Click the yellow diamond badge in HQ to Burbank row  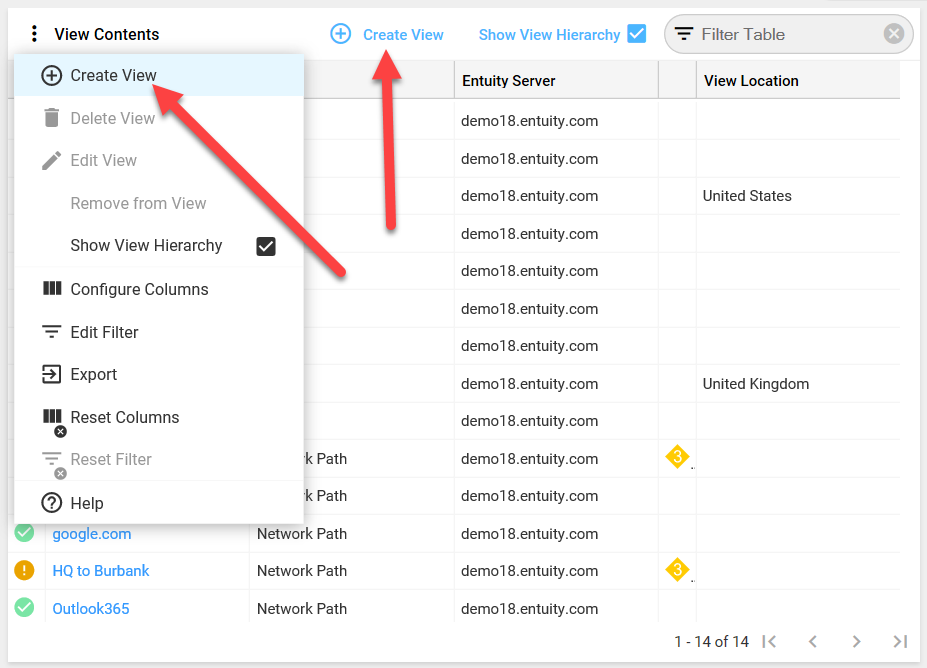click(x=676, y=569)
